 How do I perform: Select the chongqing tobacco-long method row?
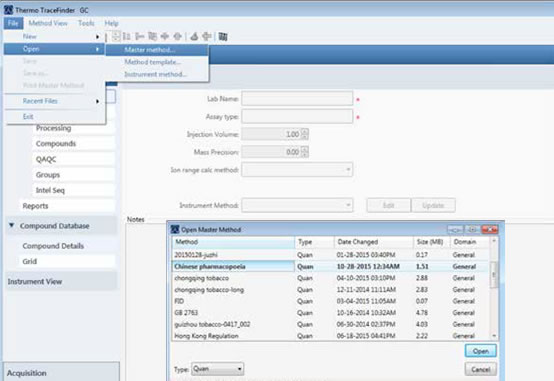[x=331, y=290]
